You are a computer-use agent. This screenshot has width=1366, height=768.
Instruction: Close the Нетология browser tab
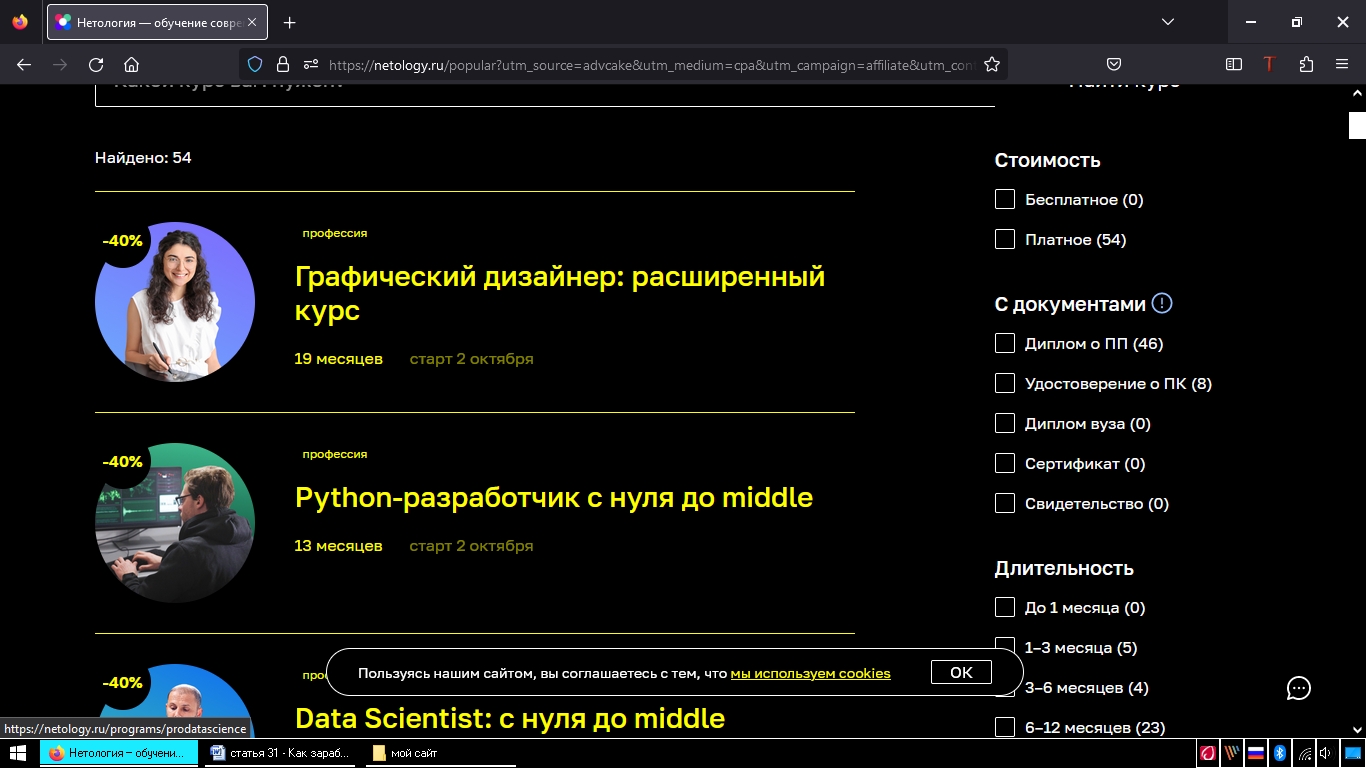250,22
